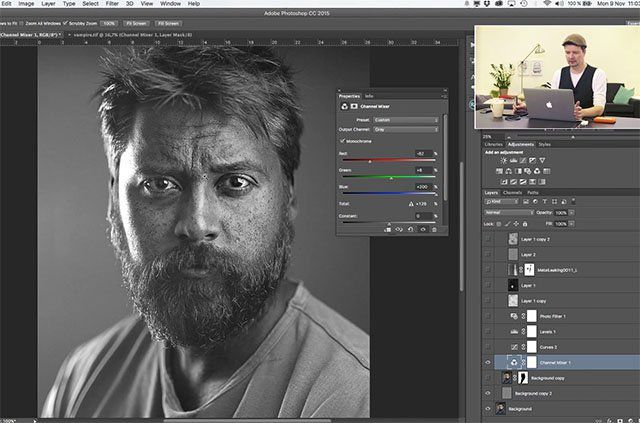
Task: Open the Filter menu
Action: [x=112, y=5]
